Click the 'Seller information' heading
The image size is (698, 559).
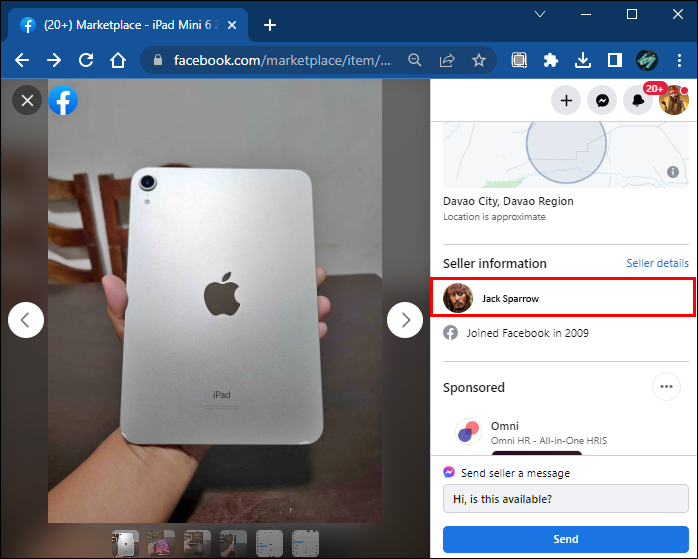[x=495, y=263]
